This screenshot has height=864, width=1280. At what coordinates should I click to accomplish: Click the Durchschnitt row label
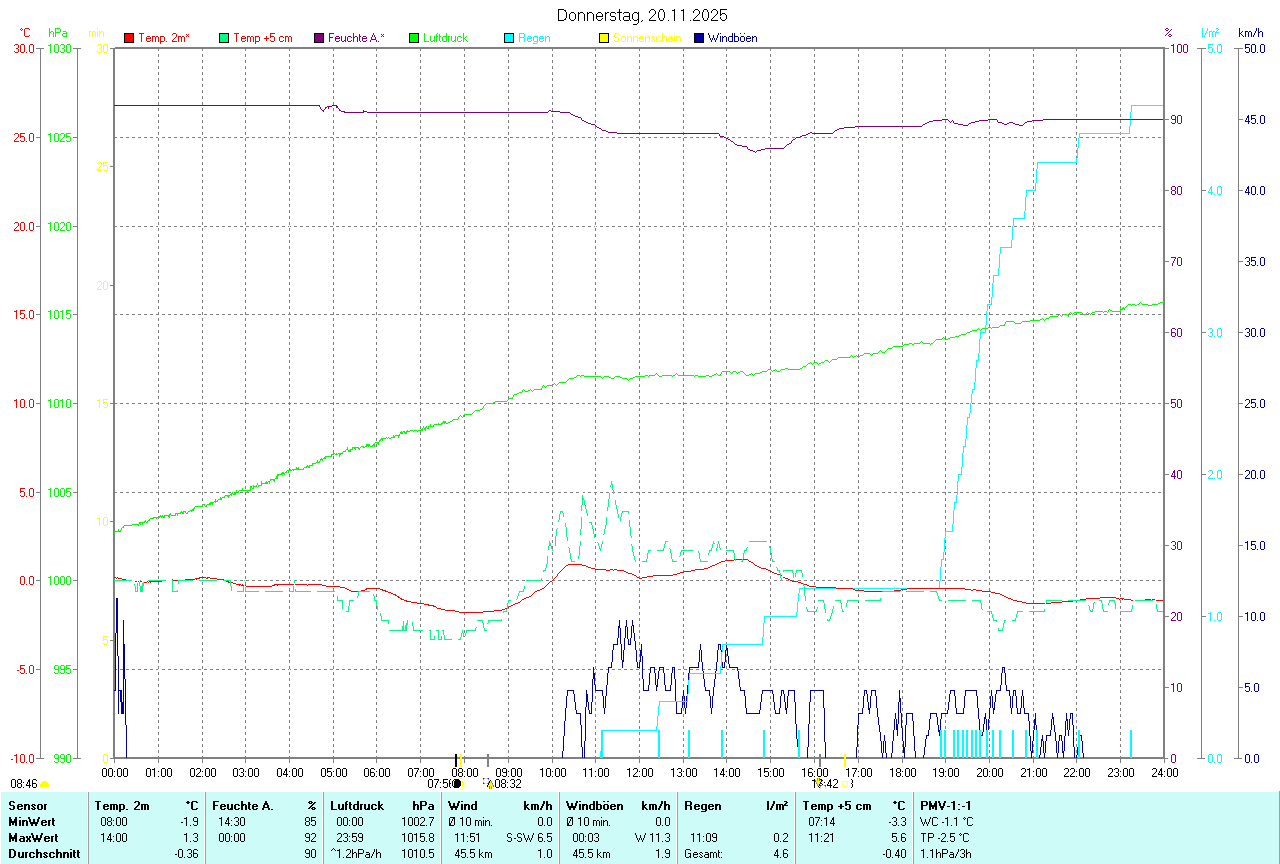pos(41,854)
